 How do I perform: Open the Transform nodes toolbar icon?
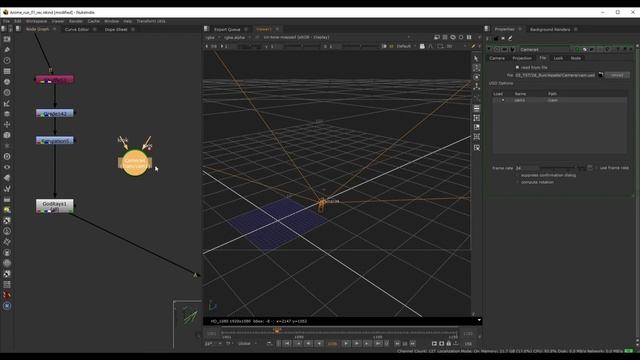pyautogui.click(x=7, y=124)
